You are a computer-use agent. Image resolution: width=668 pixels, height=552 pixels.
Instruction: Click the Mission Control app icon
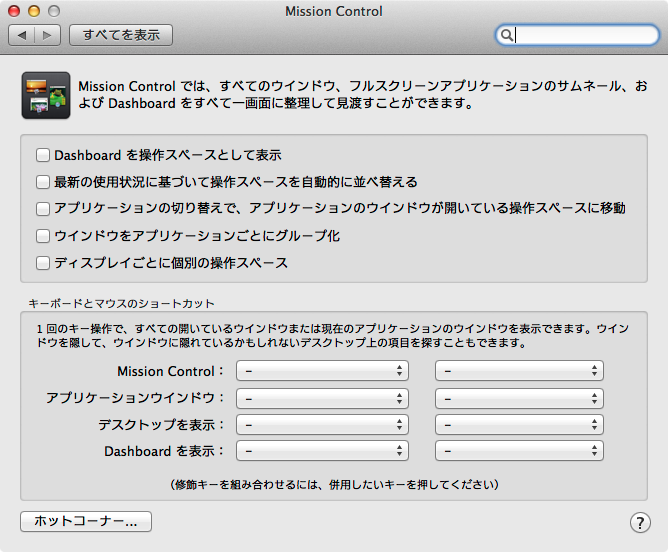[45, 95]
